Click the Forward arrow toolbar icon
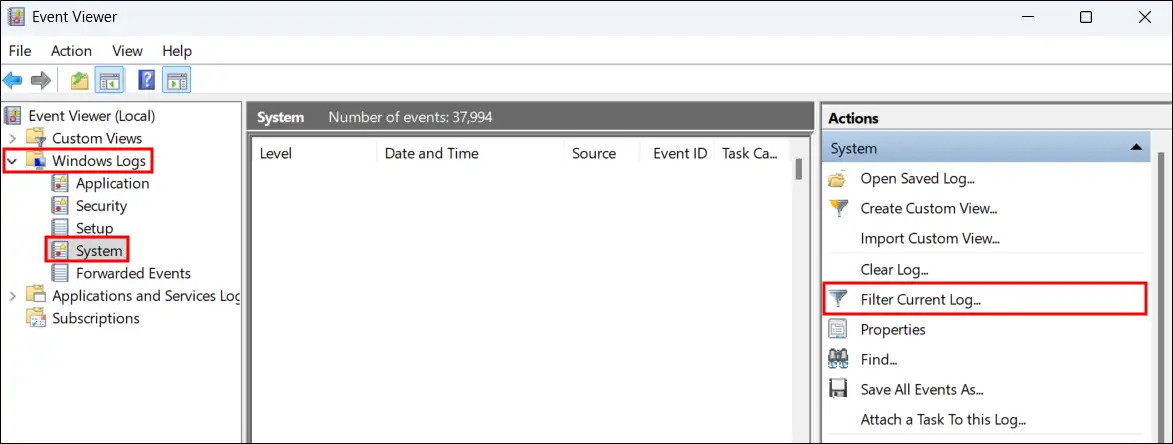The width and height of the screenshot is (1173, 444). tap(40, 81)
